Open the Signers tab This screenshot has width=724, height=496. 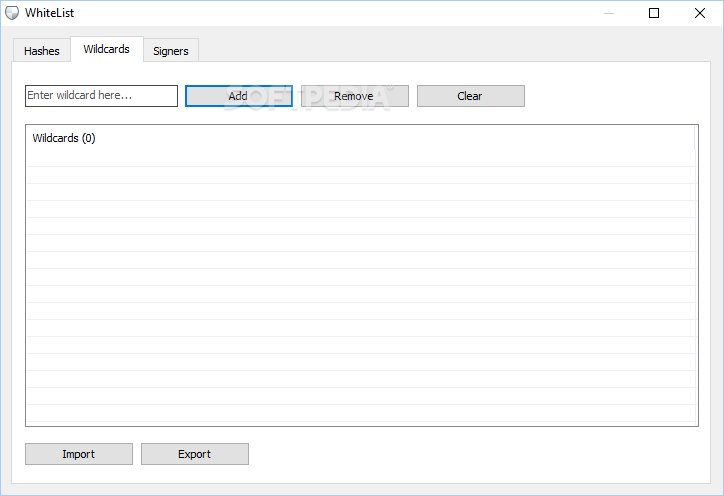[171, 51]
